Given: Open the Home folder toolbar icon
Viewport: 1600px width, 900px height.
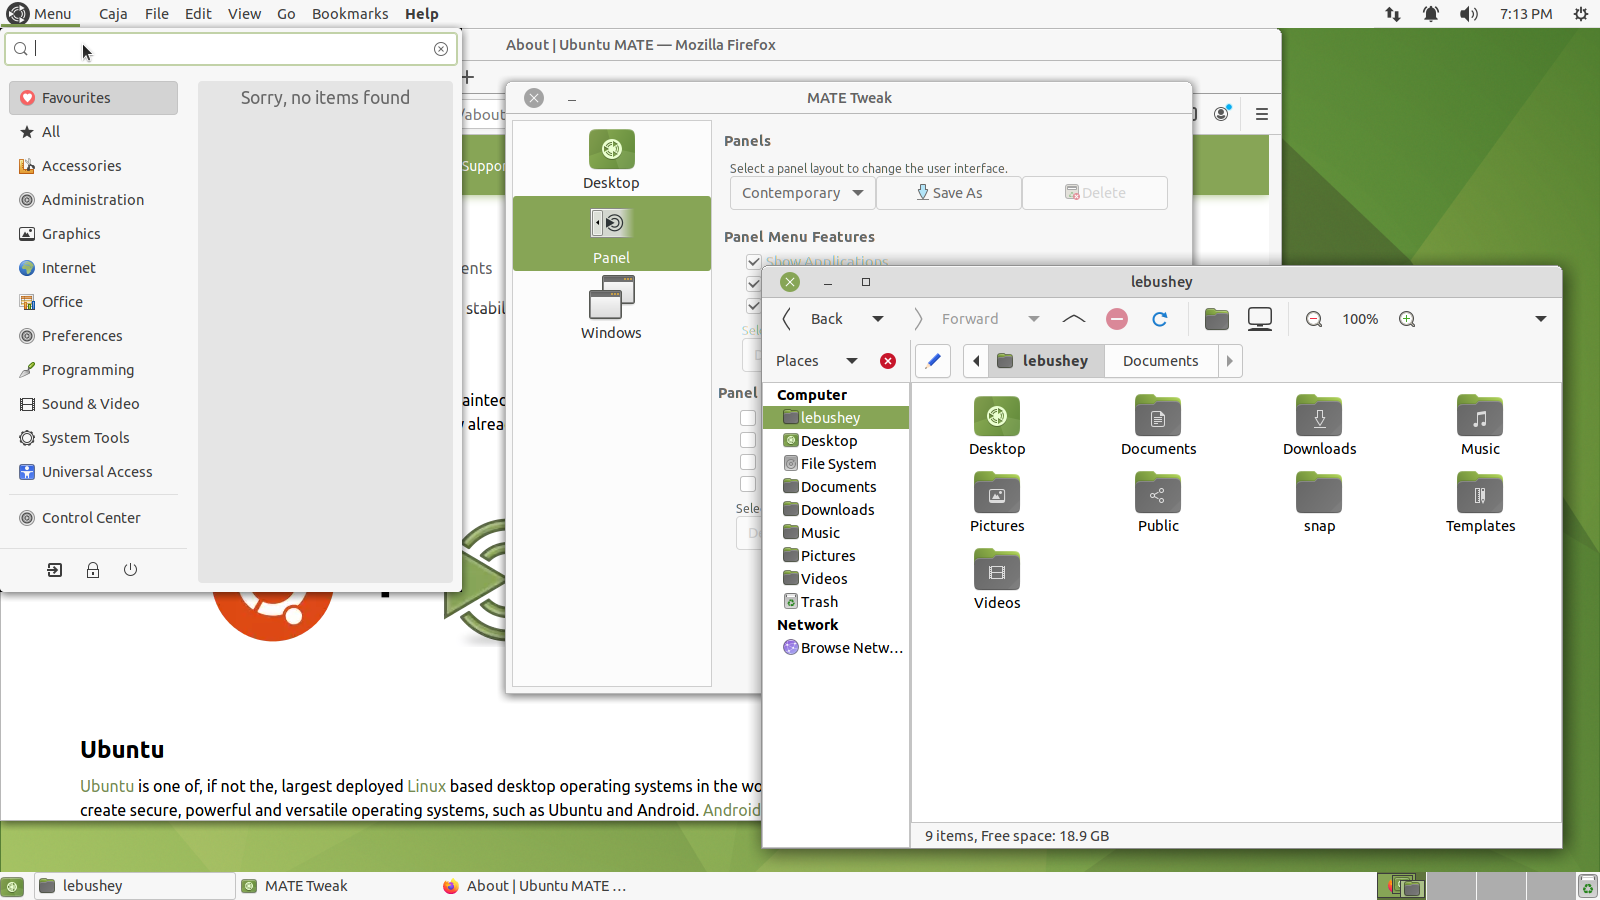Looking at the screenshot, I should (x=1216, y=319).
